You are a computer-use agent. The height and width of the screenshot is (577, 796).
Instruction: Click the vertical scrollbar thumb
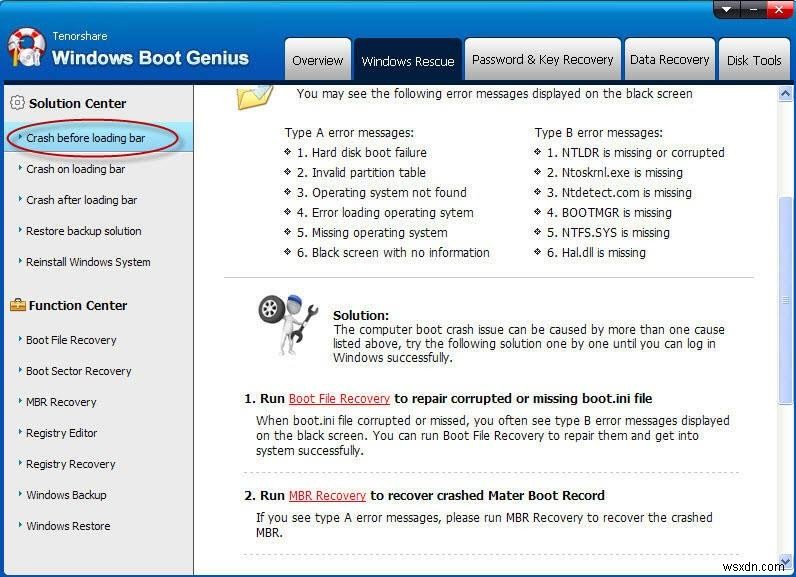coord(785,300)
